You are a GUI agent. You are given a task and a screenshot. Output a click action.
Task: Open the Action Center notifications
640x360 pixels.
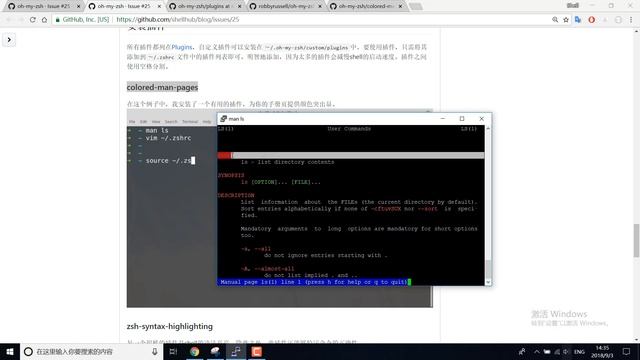pos(627,351)
